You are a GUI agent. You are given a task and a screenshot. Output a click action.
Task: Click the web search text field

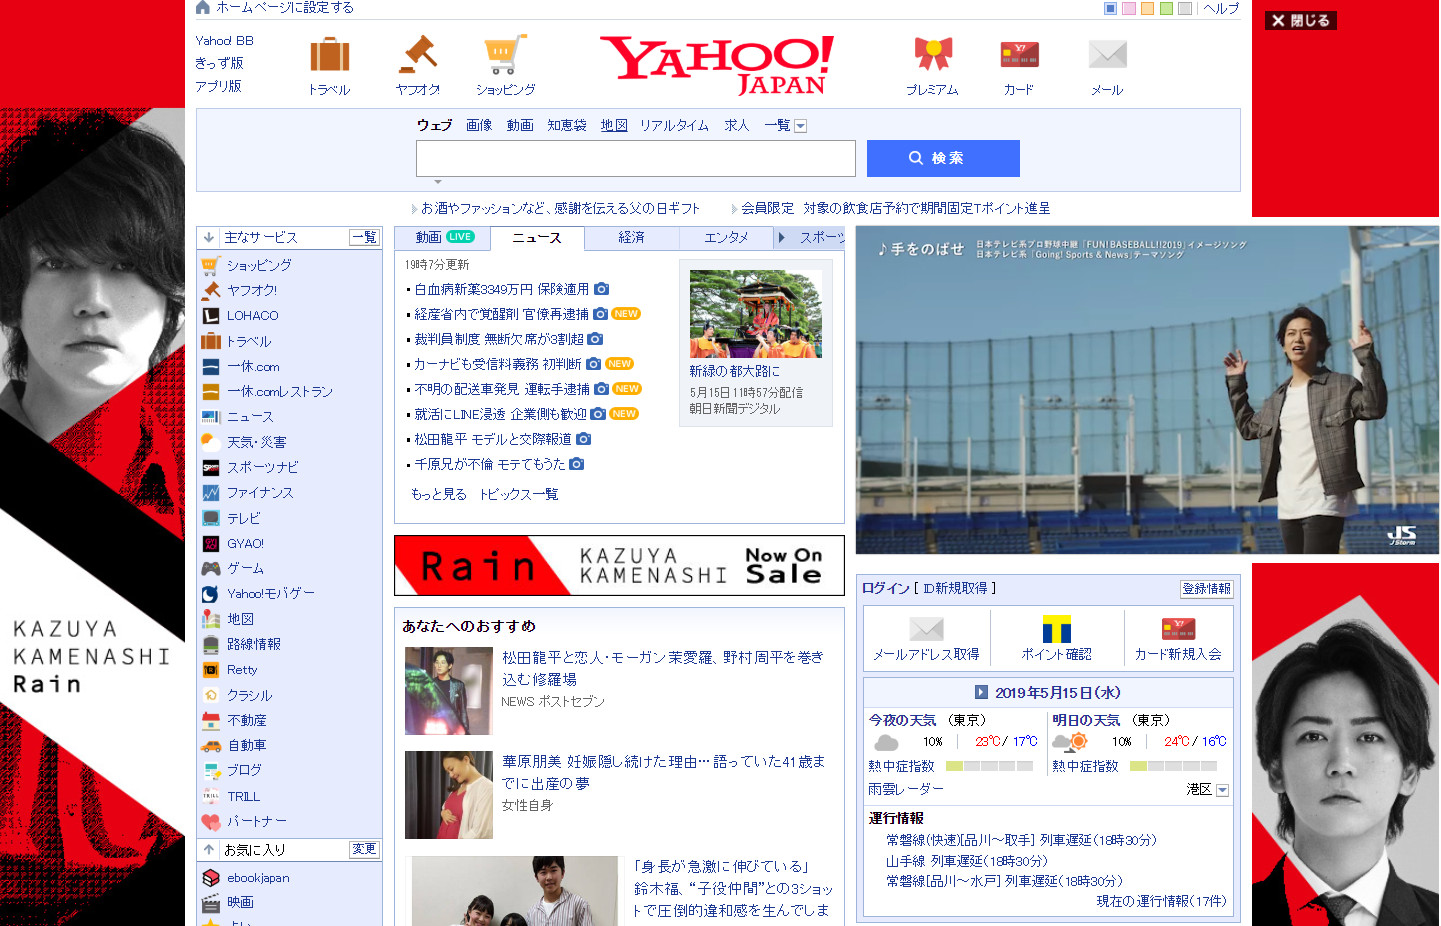636,158
